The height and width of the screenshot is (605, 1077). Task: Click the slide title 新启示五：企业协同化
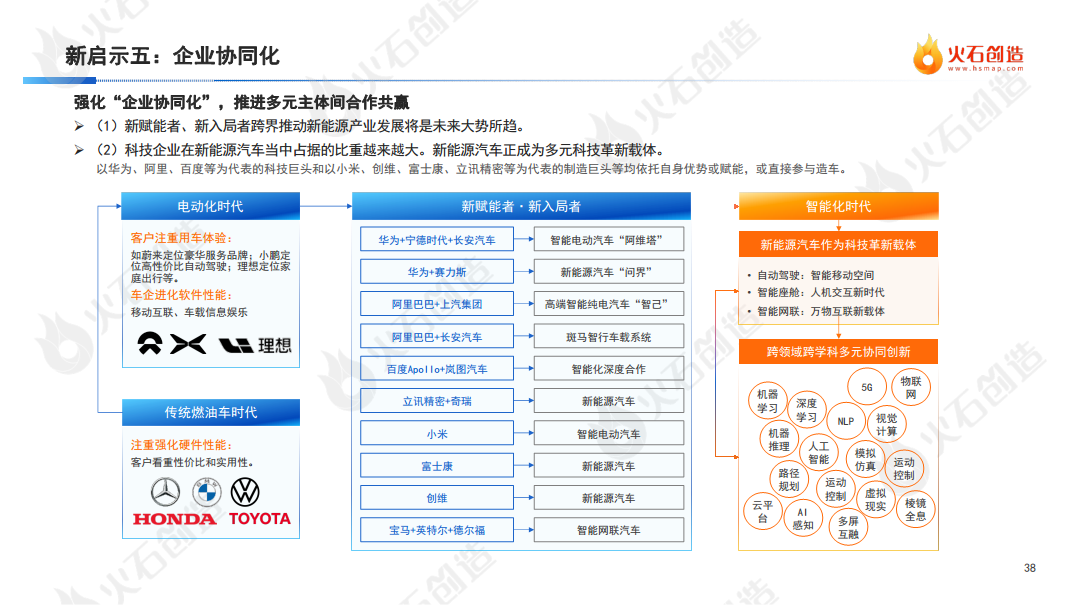172,56
